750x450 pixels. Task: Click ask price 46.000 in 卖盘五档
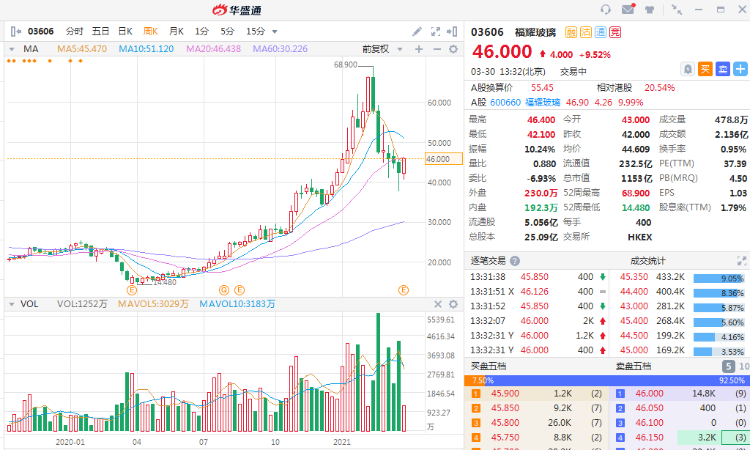(649, 394)
